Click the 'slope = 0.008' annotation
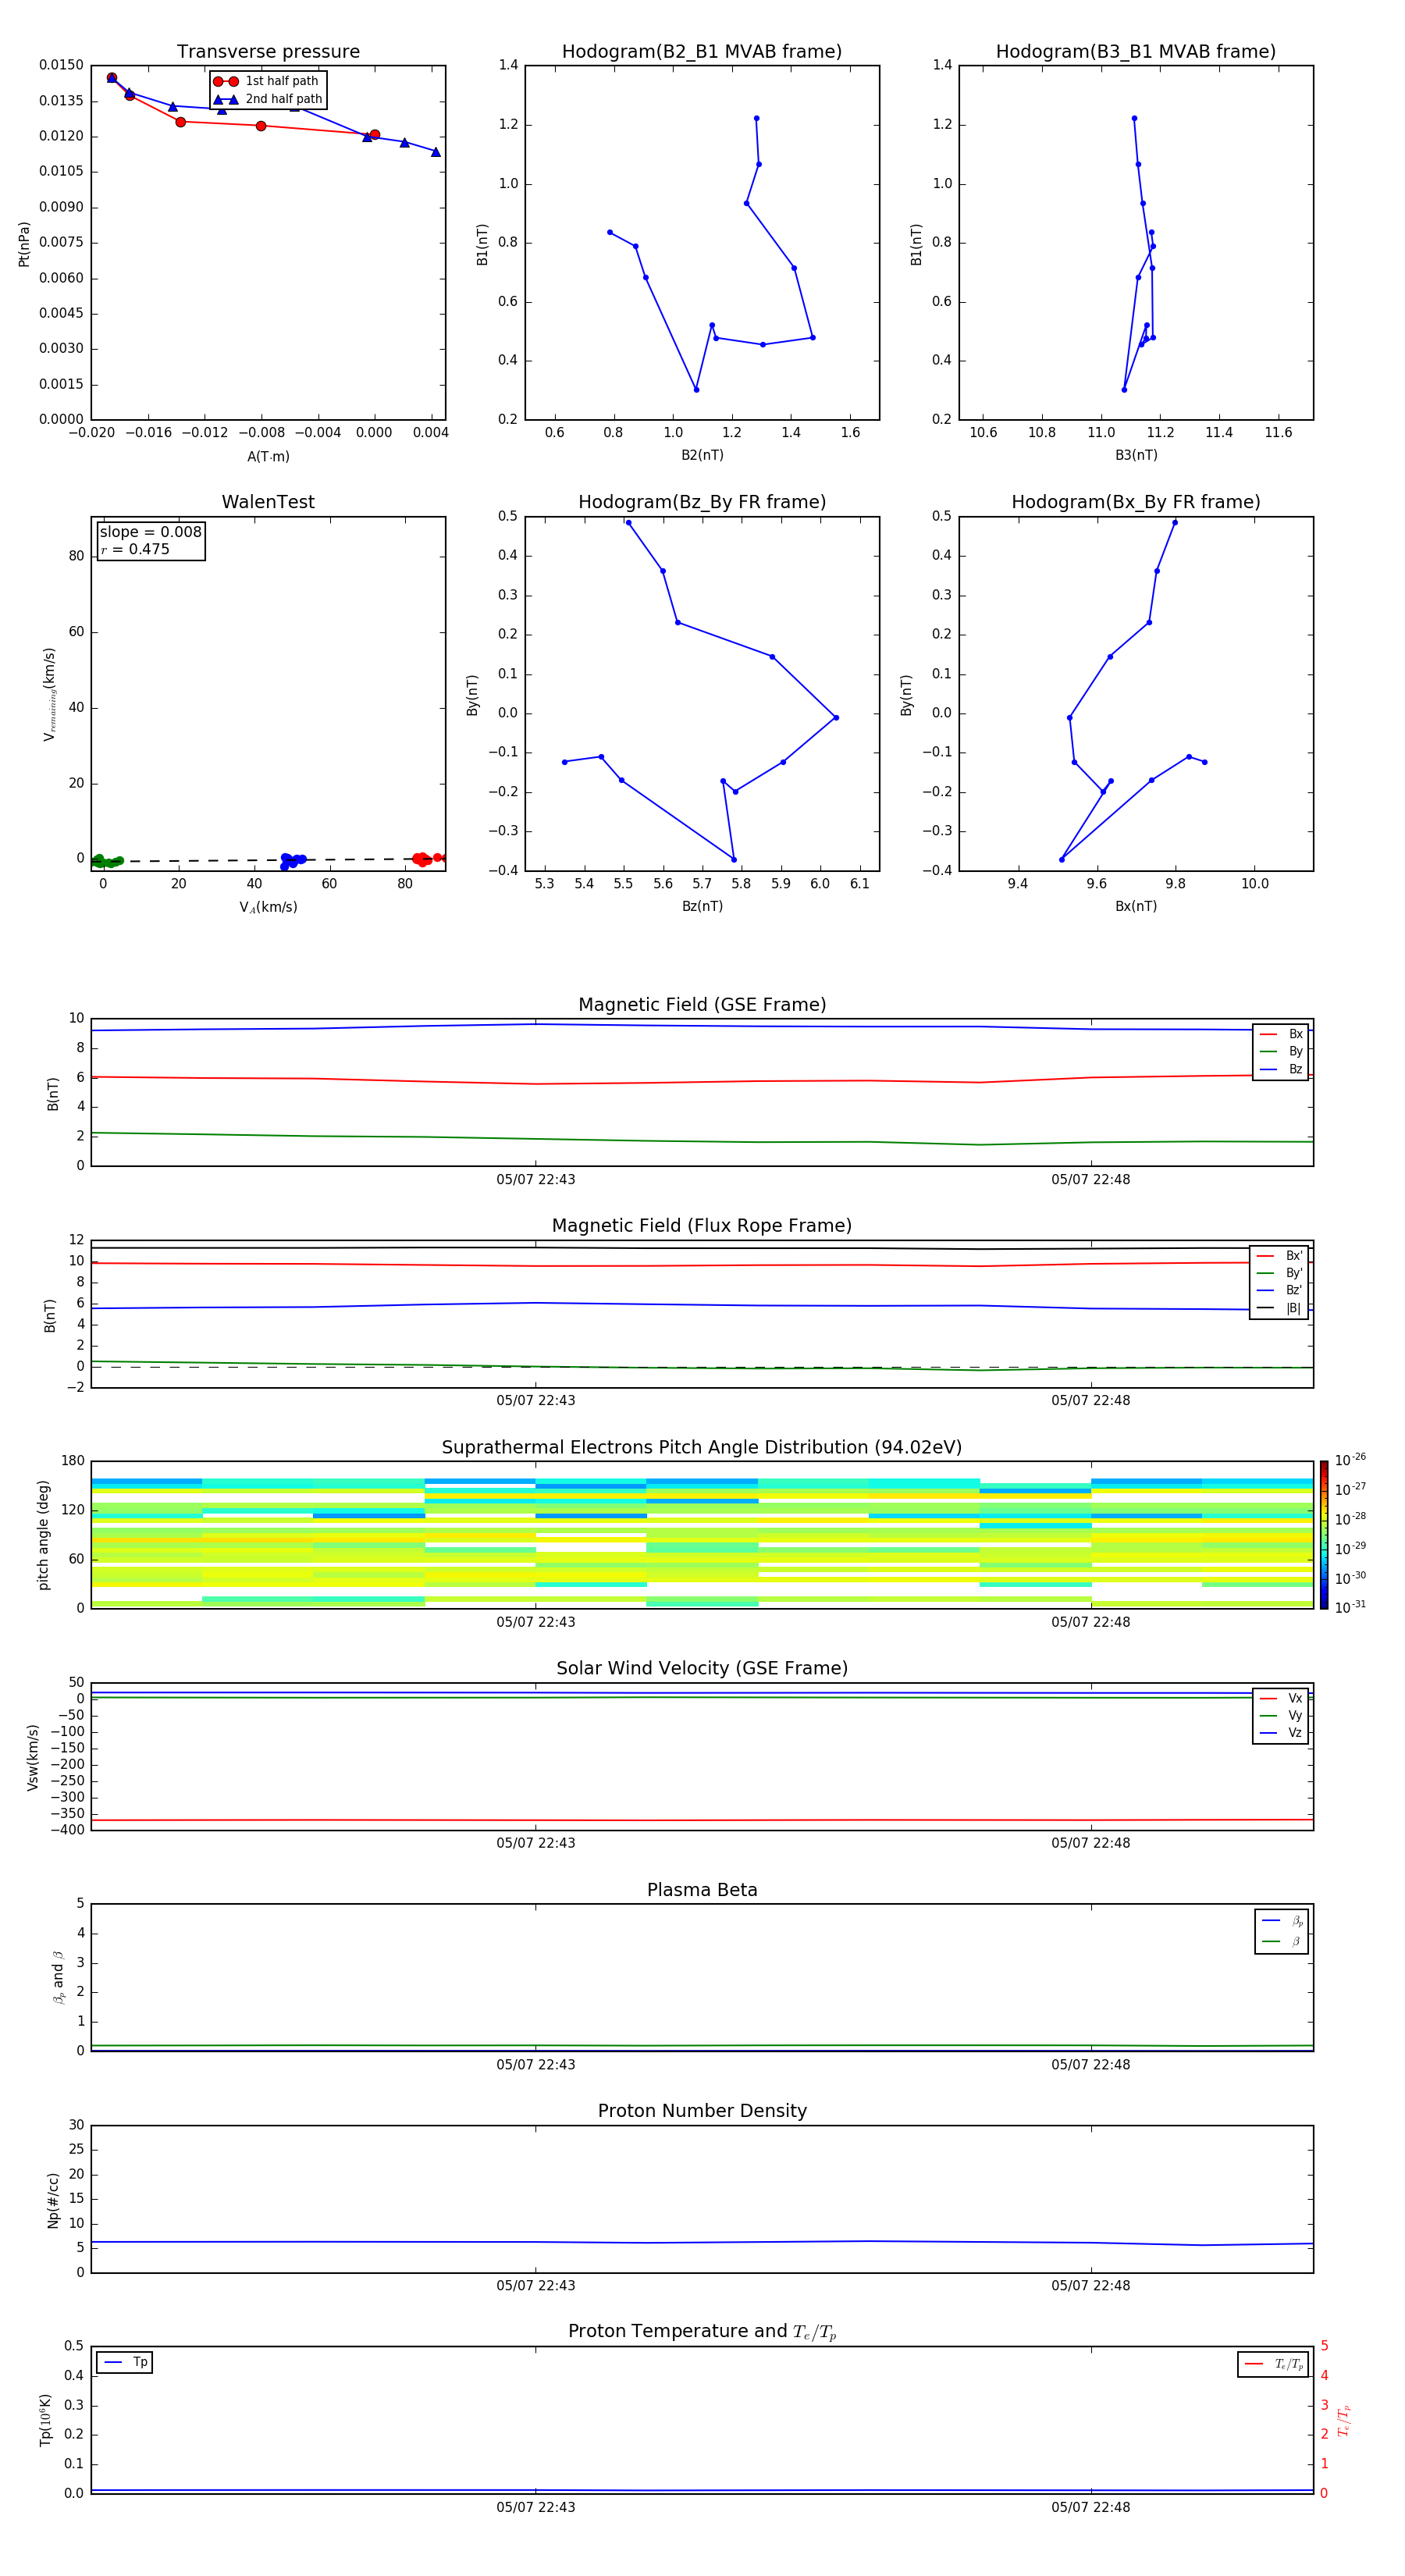 click(151, 532)
